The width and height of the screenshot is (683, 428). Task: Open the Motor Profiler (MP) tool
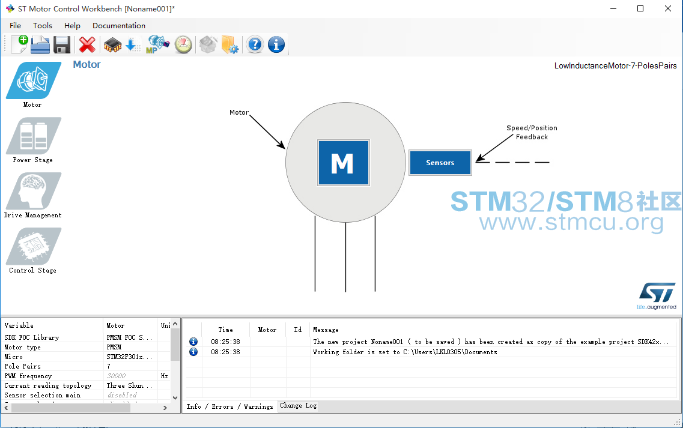tap(157, 44)
